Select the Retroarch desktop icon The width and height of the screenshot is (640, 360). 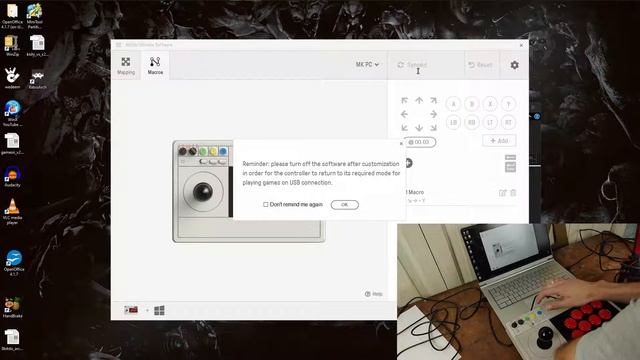click(37, 79)
